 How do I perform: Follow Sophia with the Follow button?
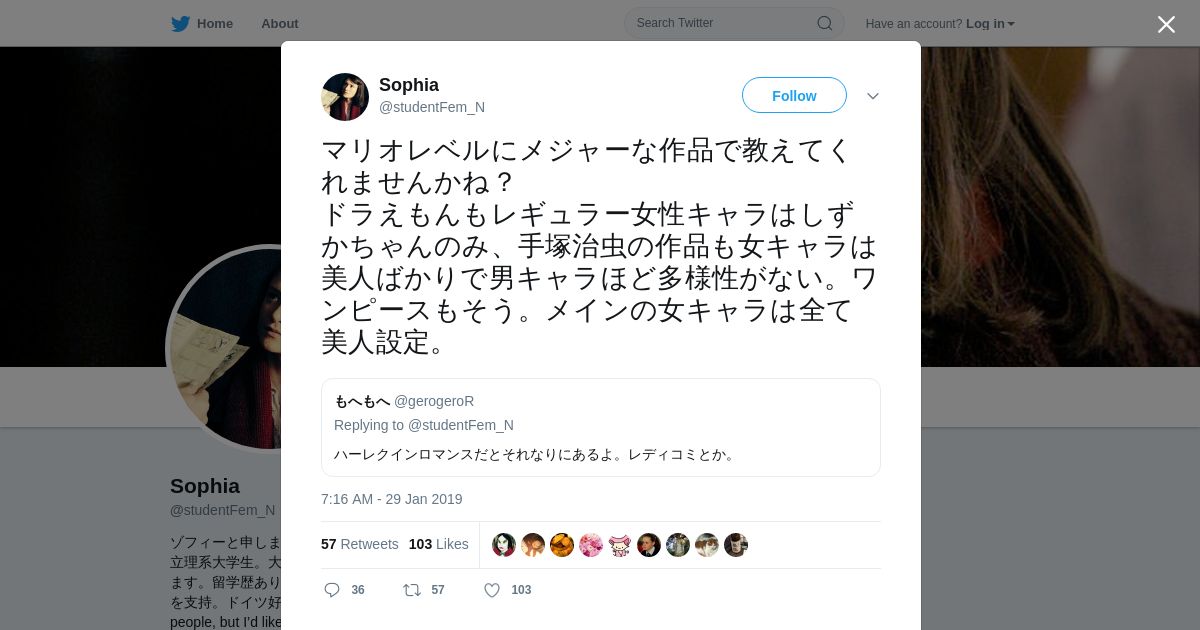(x=794, y=96)
